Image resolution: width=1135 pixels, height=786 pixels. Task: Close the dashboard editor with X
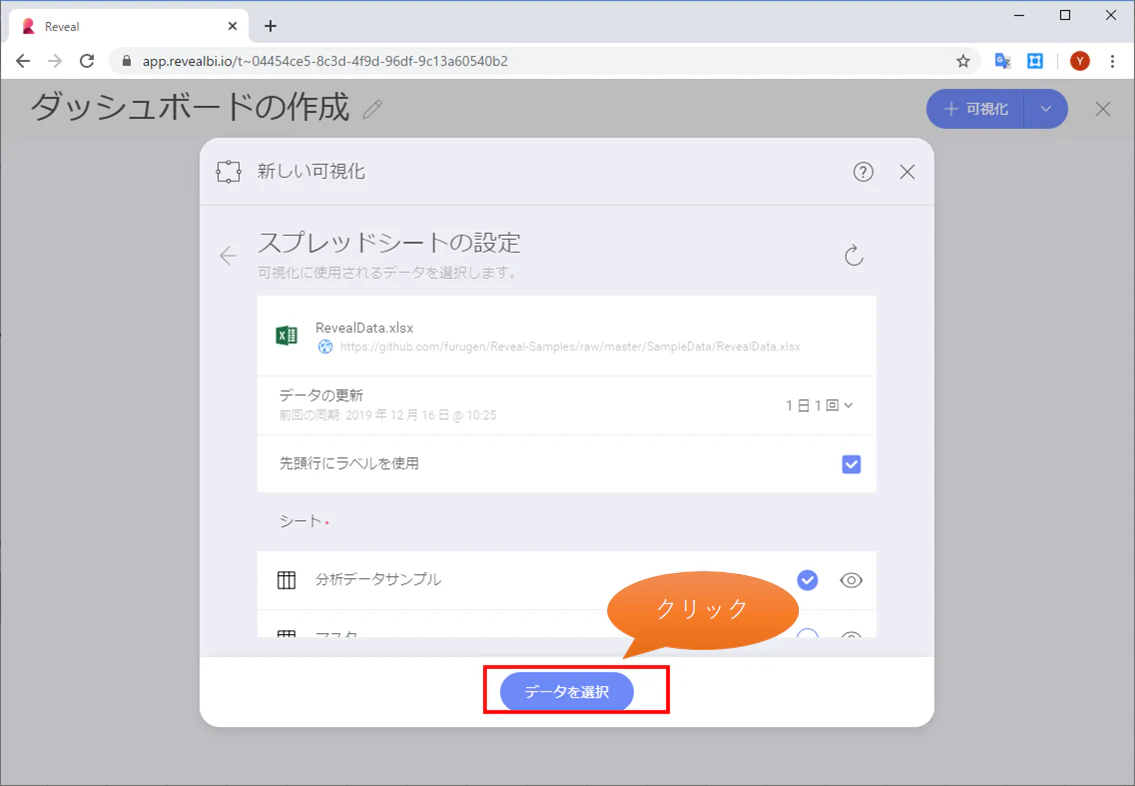click(x=1103, y=109)
